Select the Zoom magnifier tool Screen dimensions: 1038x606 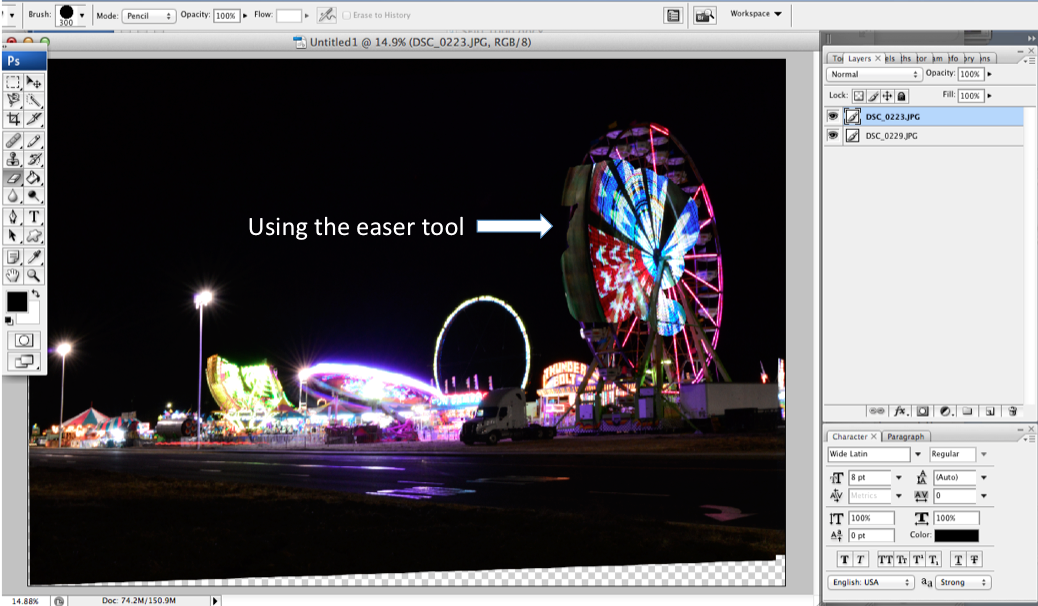tap(34, 274)
